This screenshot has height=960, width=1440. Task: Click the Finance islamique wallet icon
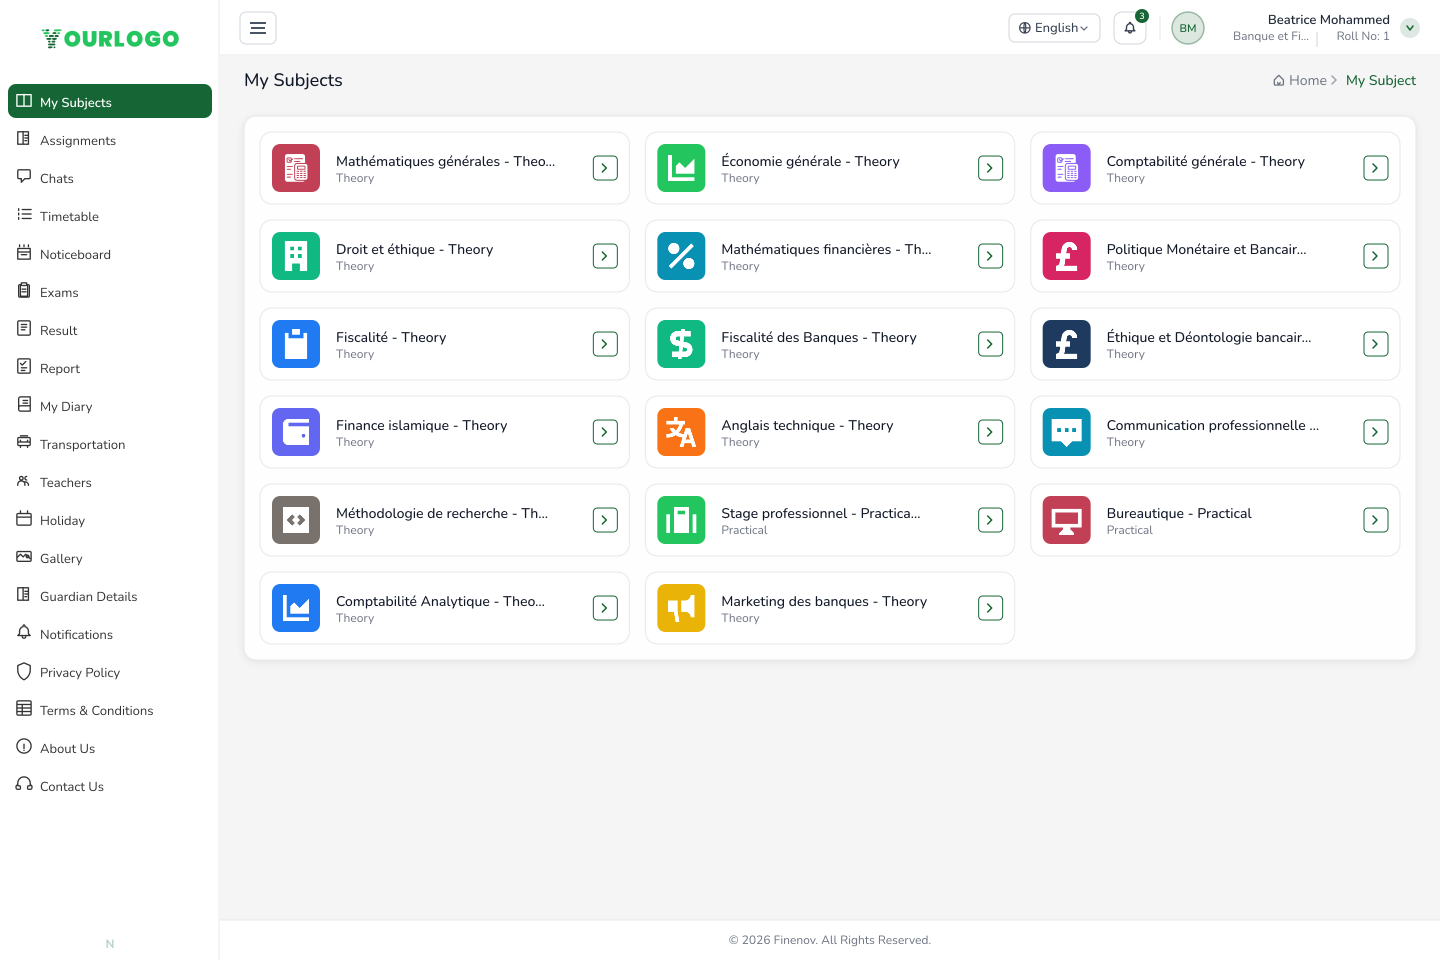296,432
